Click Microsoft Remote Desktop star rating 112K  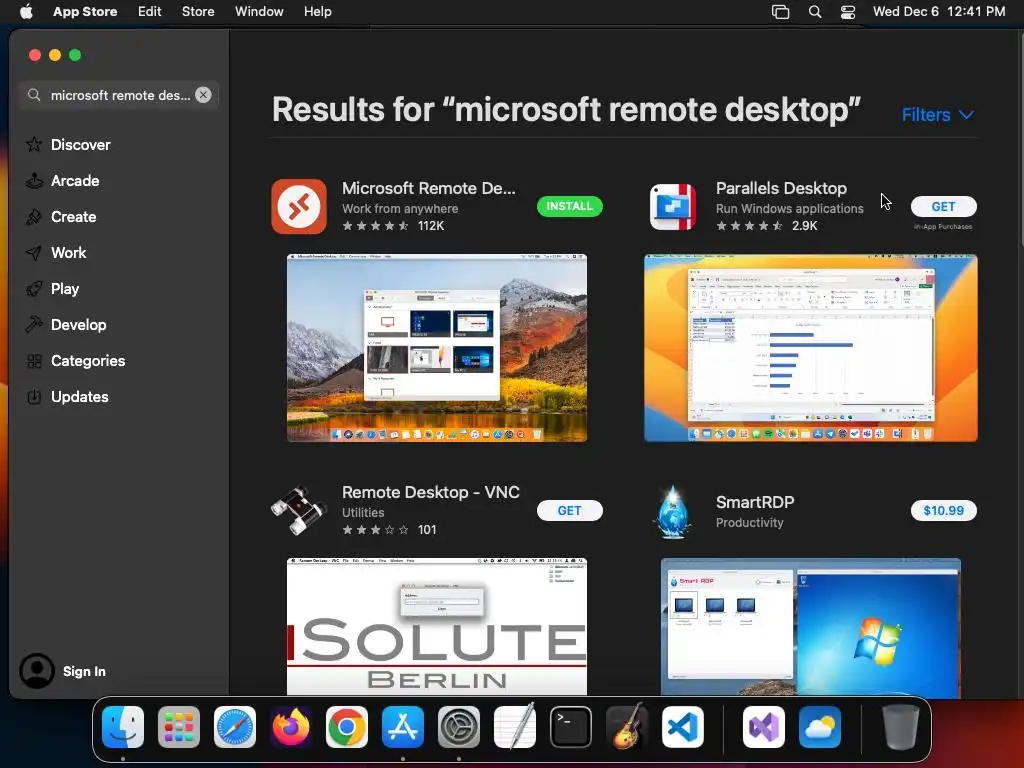click(393, 226)
